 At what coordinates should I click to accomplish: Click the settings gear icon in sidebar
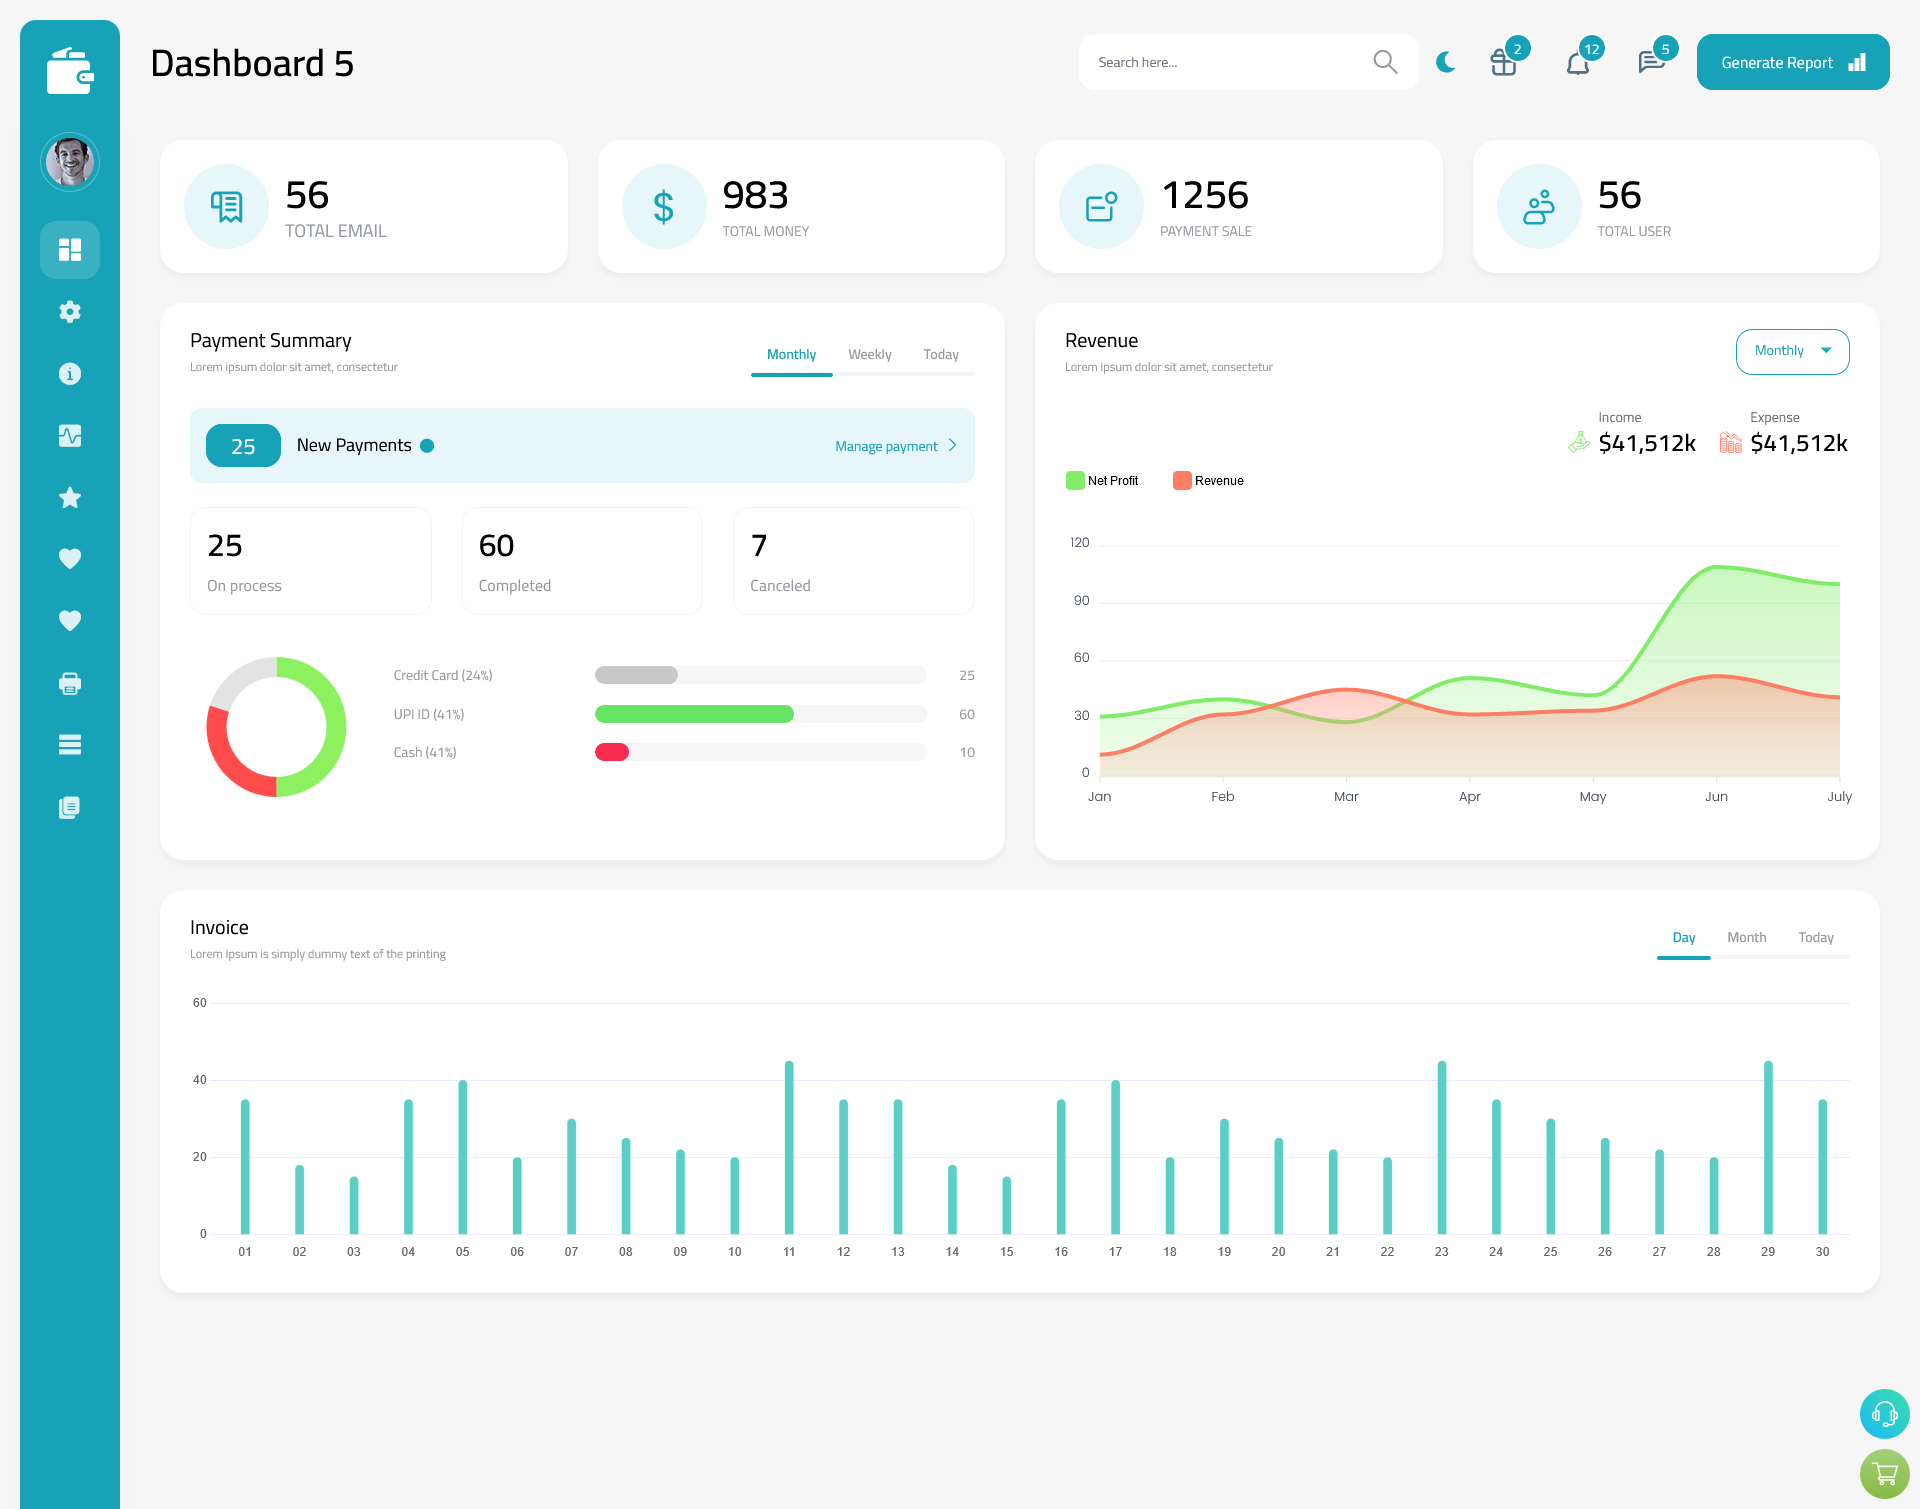pos(70,312)
